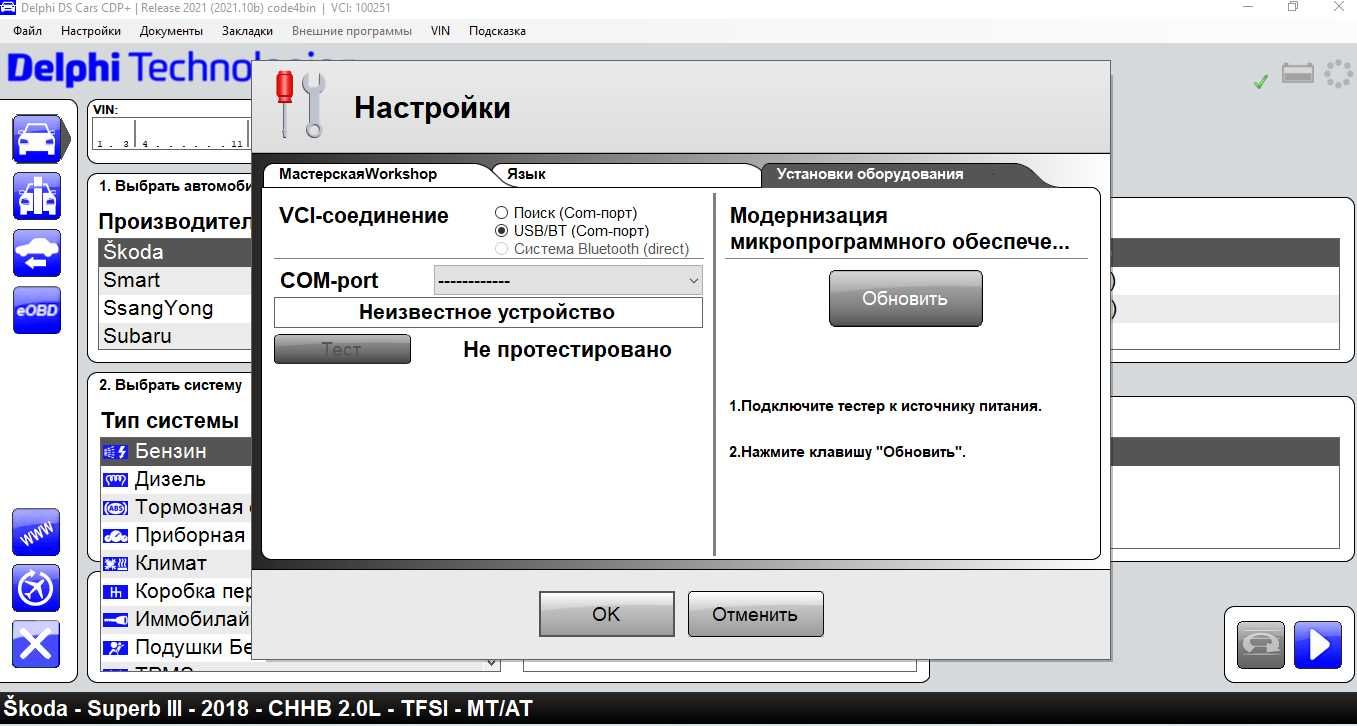Select SsangYong in manufacturer list
The width and height of the screenshot is (1357, 726).
point(175,308)
